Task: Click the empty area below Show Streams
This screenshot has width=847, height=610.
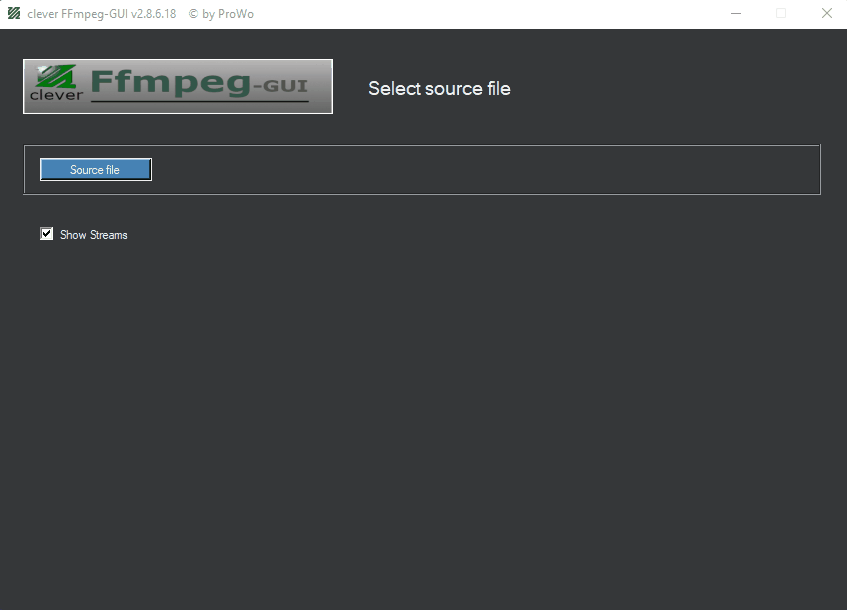Action: (420, 420)
